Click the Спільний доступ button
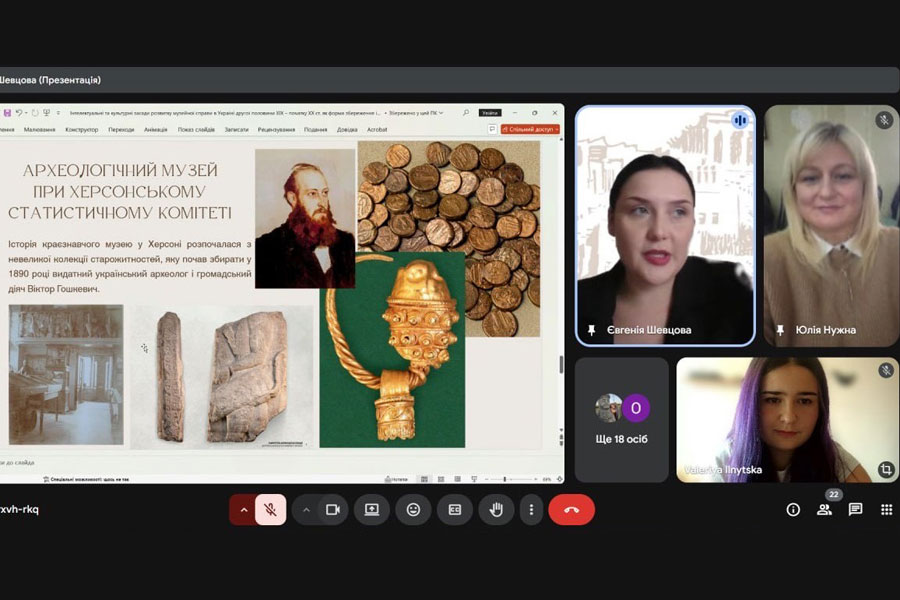 click(x=531, y=129)
